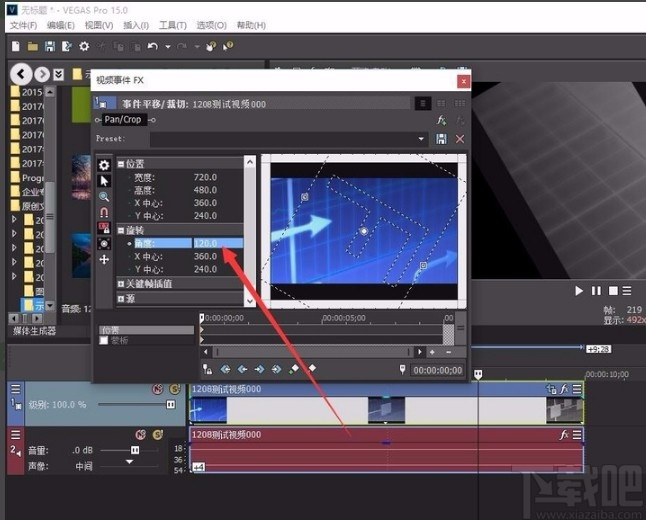Show Pan/Crop properties via the gear icon

coord(104,165)
